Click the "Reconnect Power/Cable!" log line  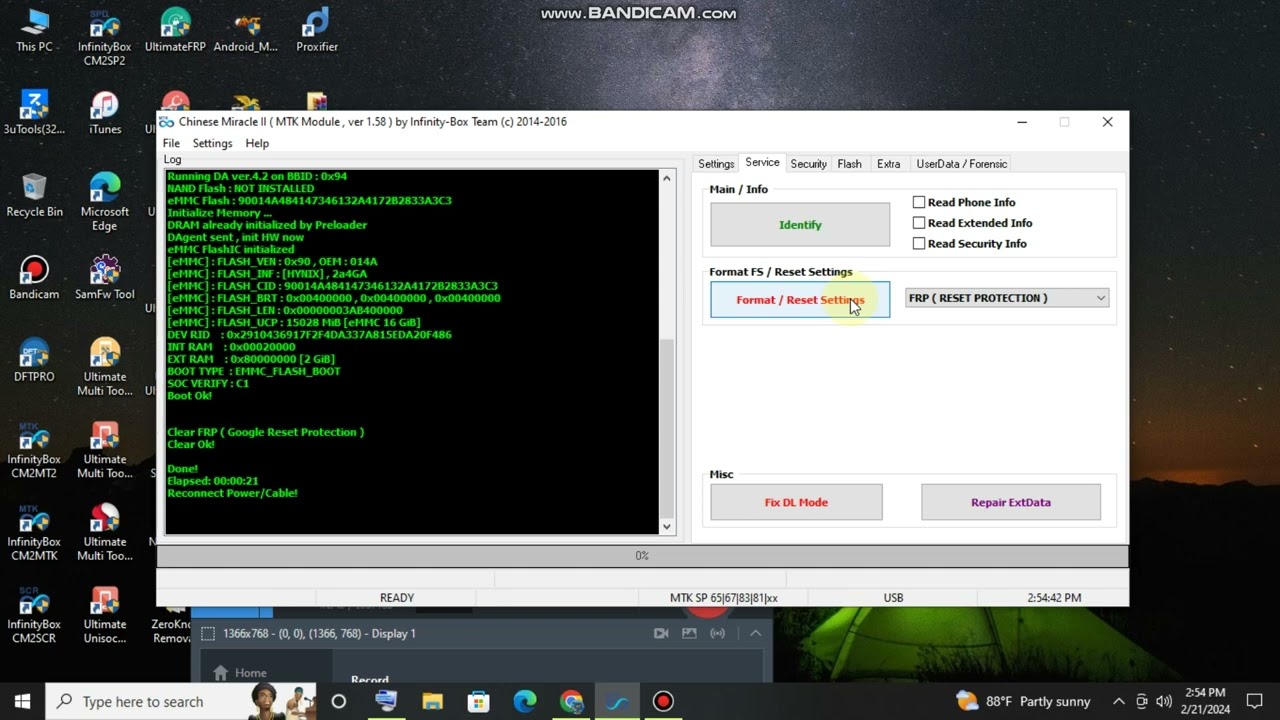(232, 493)
